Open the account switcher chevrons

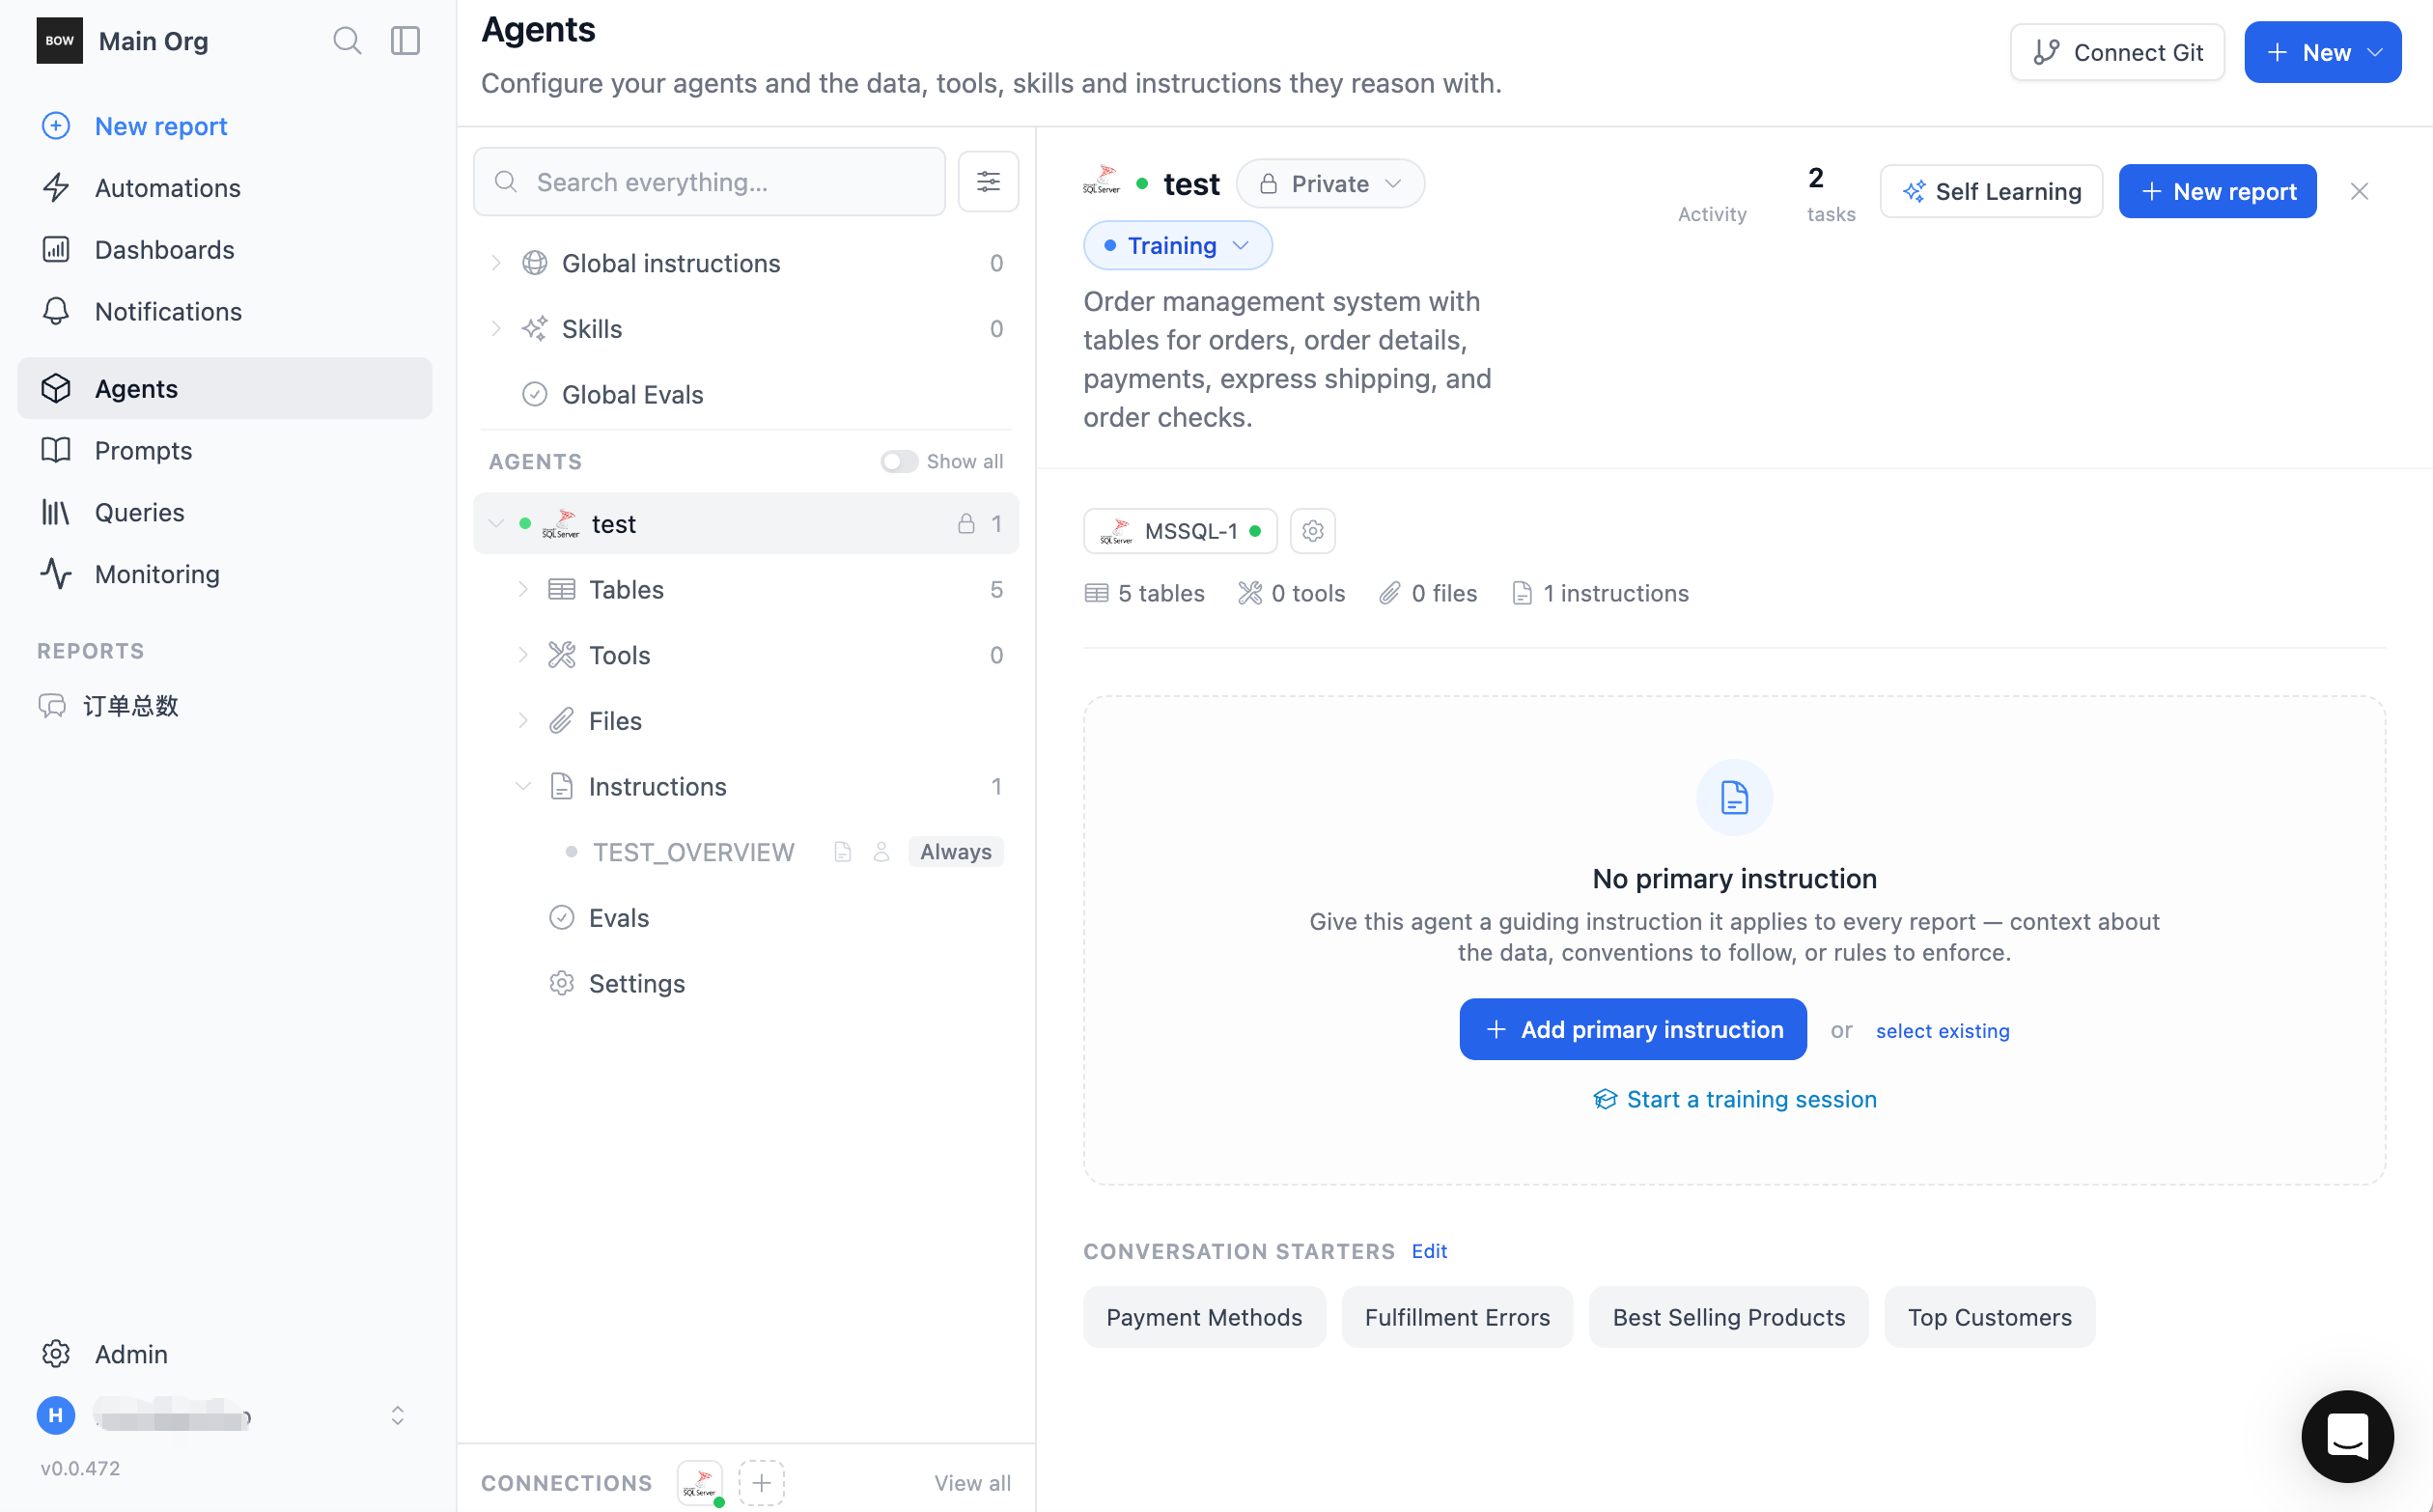397,1415
